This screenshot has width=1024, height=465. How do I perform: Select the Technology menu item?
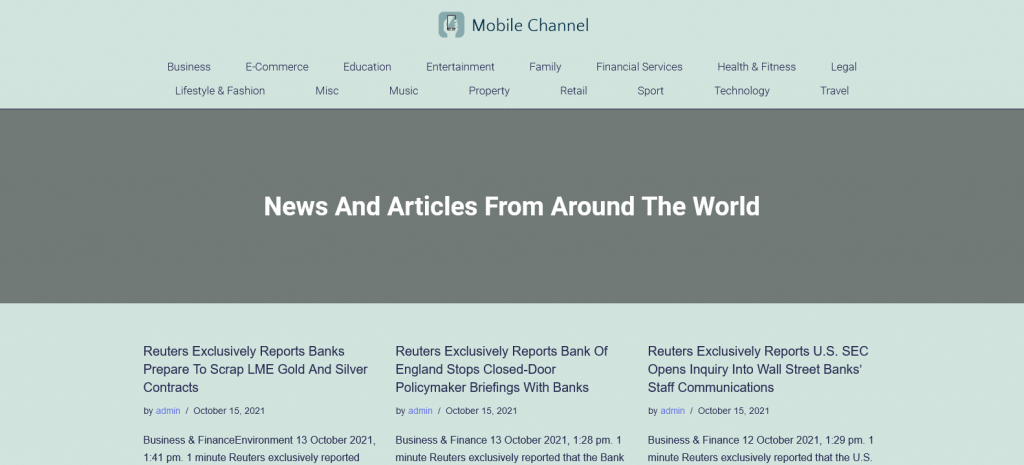pos(741,91)
